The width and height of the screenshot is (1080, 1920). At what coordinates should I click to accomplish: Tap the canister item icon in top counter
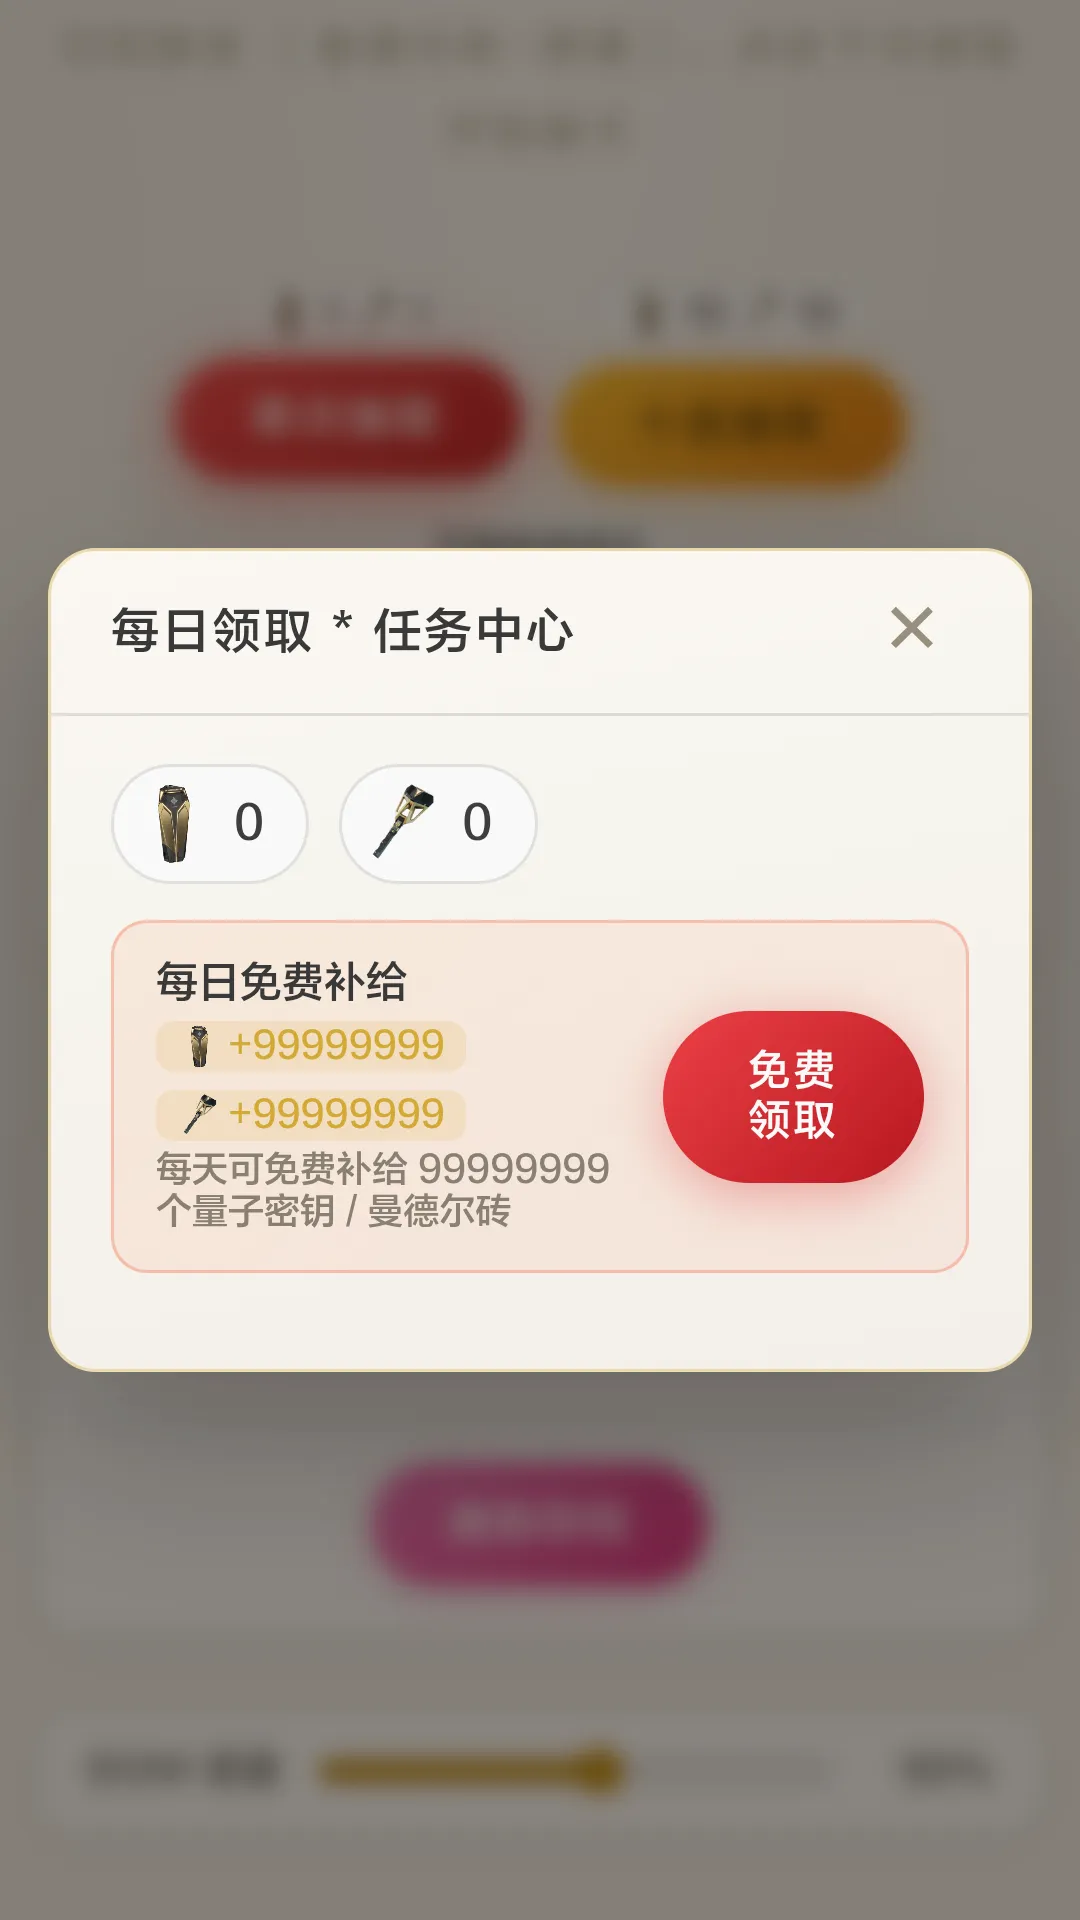pyautogui.click(x=174, y=823)
